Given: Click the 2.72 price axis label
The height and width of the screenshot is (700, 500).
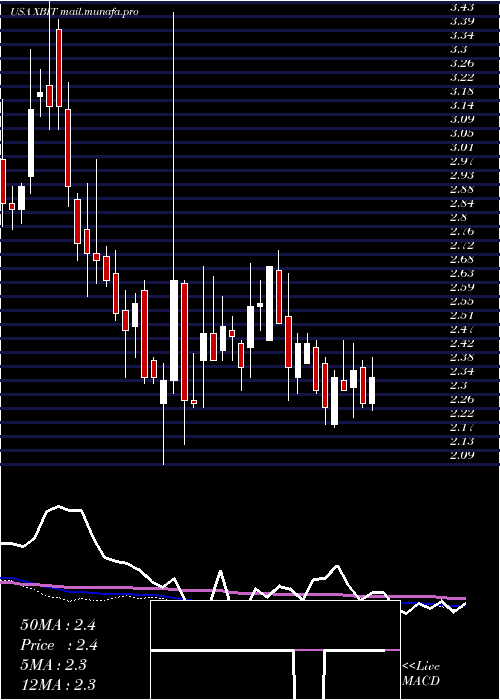Looking at the screenshot, I should pyautogui.click(x=462, y=245).
